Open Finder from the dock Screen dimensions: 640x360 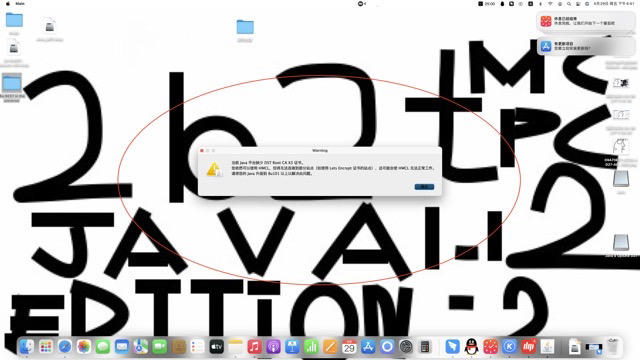[x=27, y=347]
